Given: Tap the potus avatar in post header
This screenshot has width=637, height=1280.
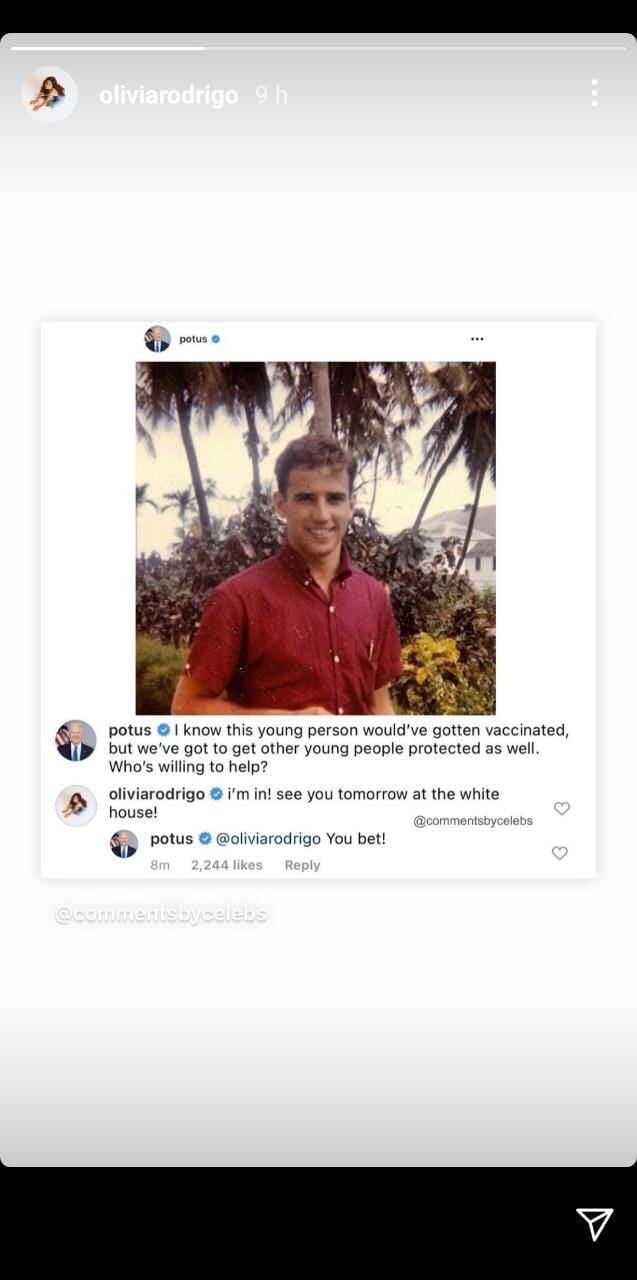Looking at the screenshot, I should click(x=157, y=339).
